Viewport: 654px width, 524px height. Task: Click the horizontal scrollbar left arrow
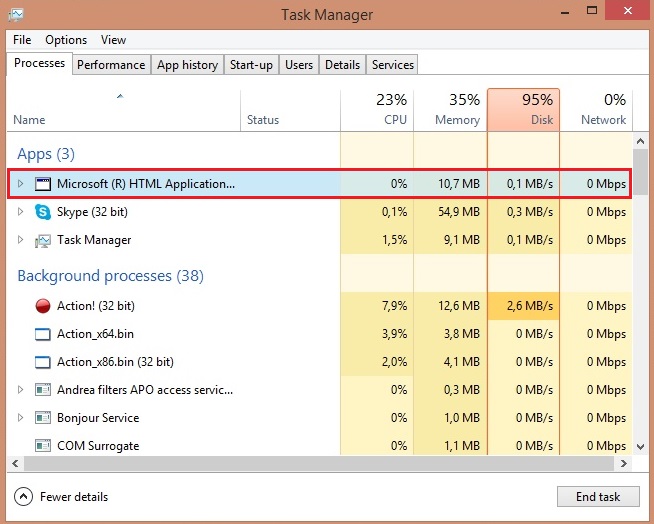pos(15,463)
